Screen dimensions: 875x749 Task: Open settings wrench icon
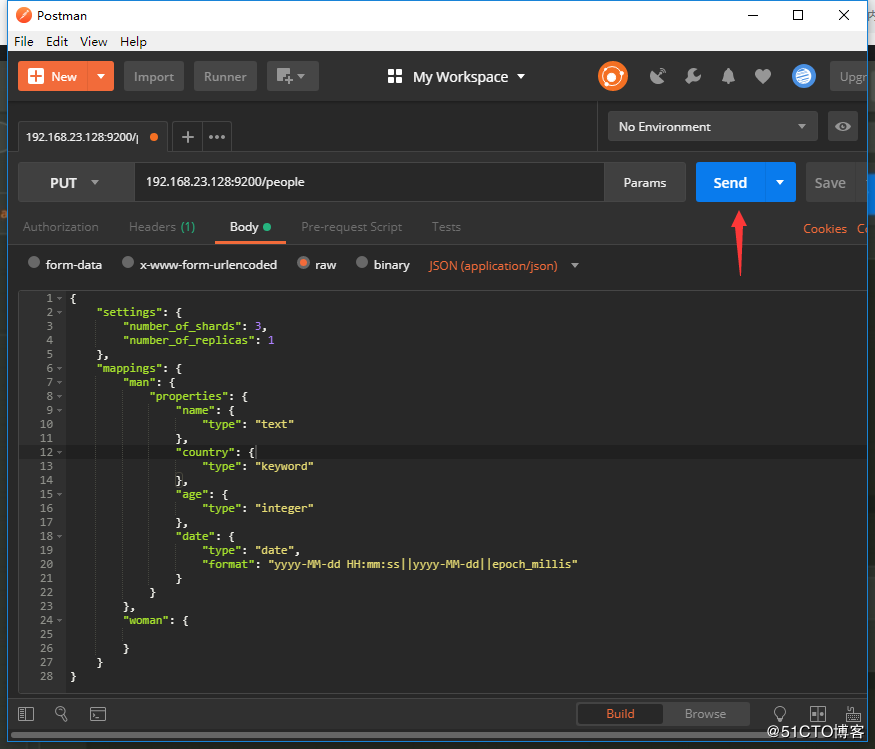tap(693, 76)
